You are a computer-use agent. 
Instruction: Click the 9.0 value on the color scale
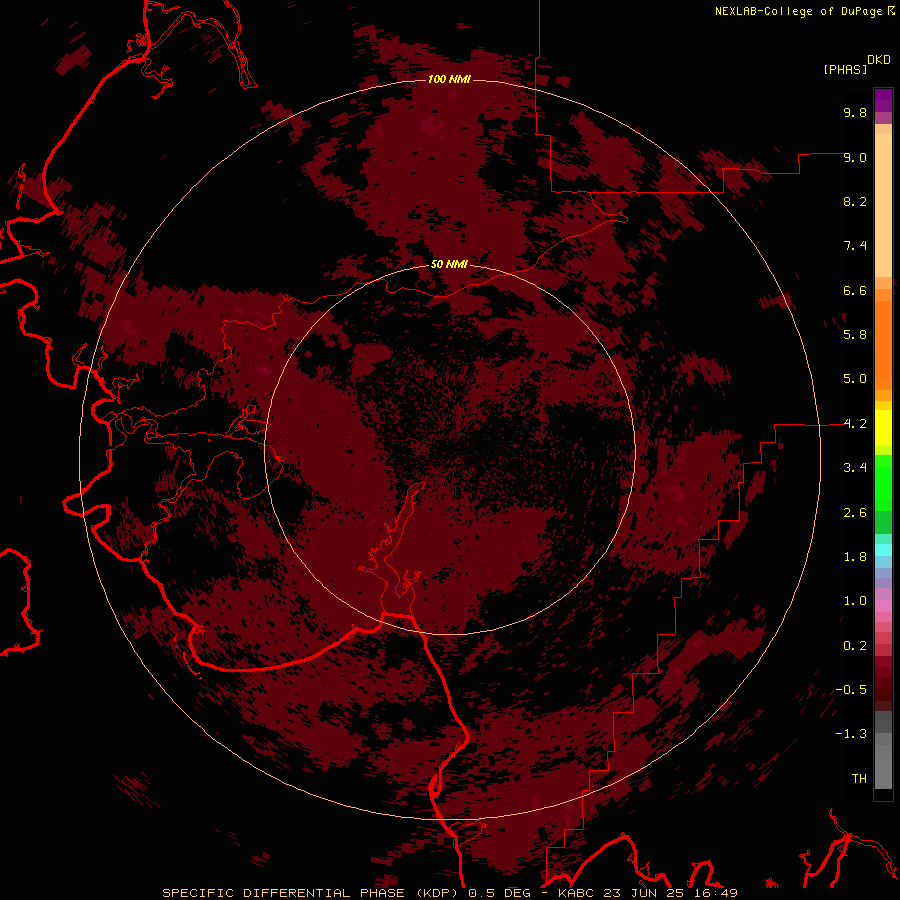[855, 157]
